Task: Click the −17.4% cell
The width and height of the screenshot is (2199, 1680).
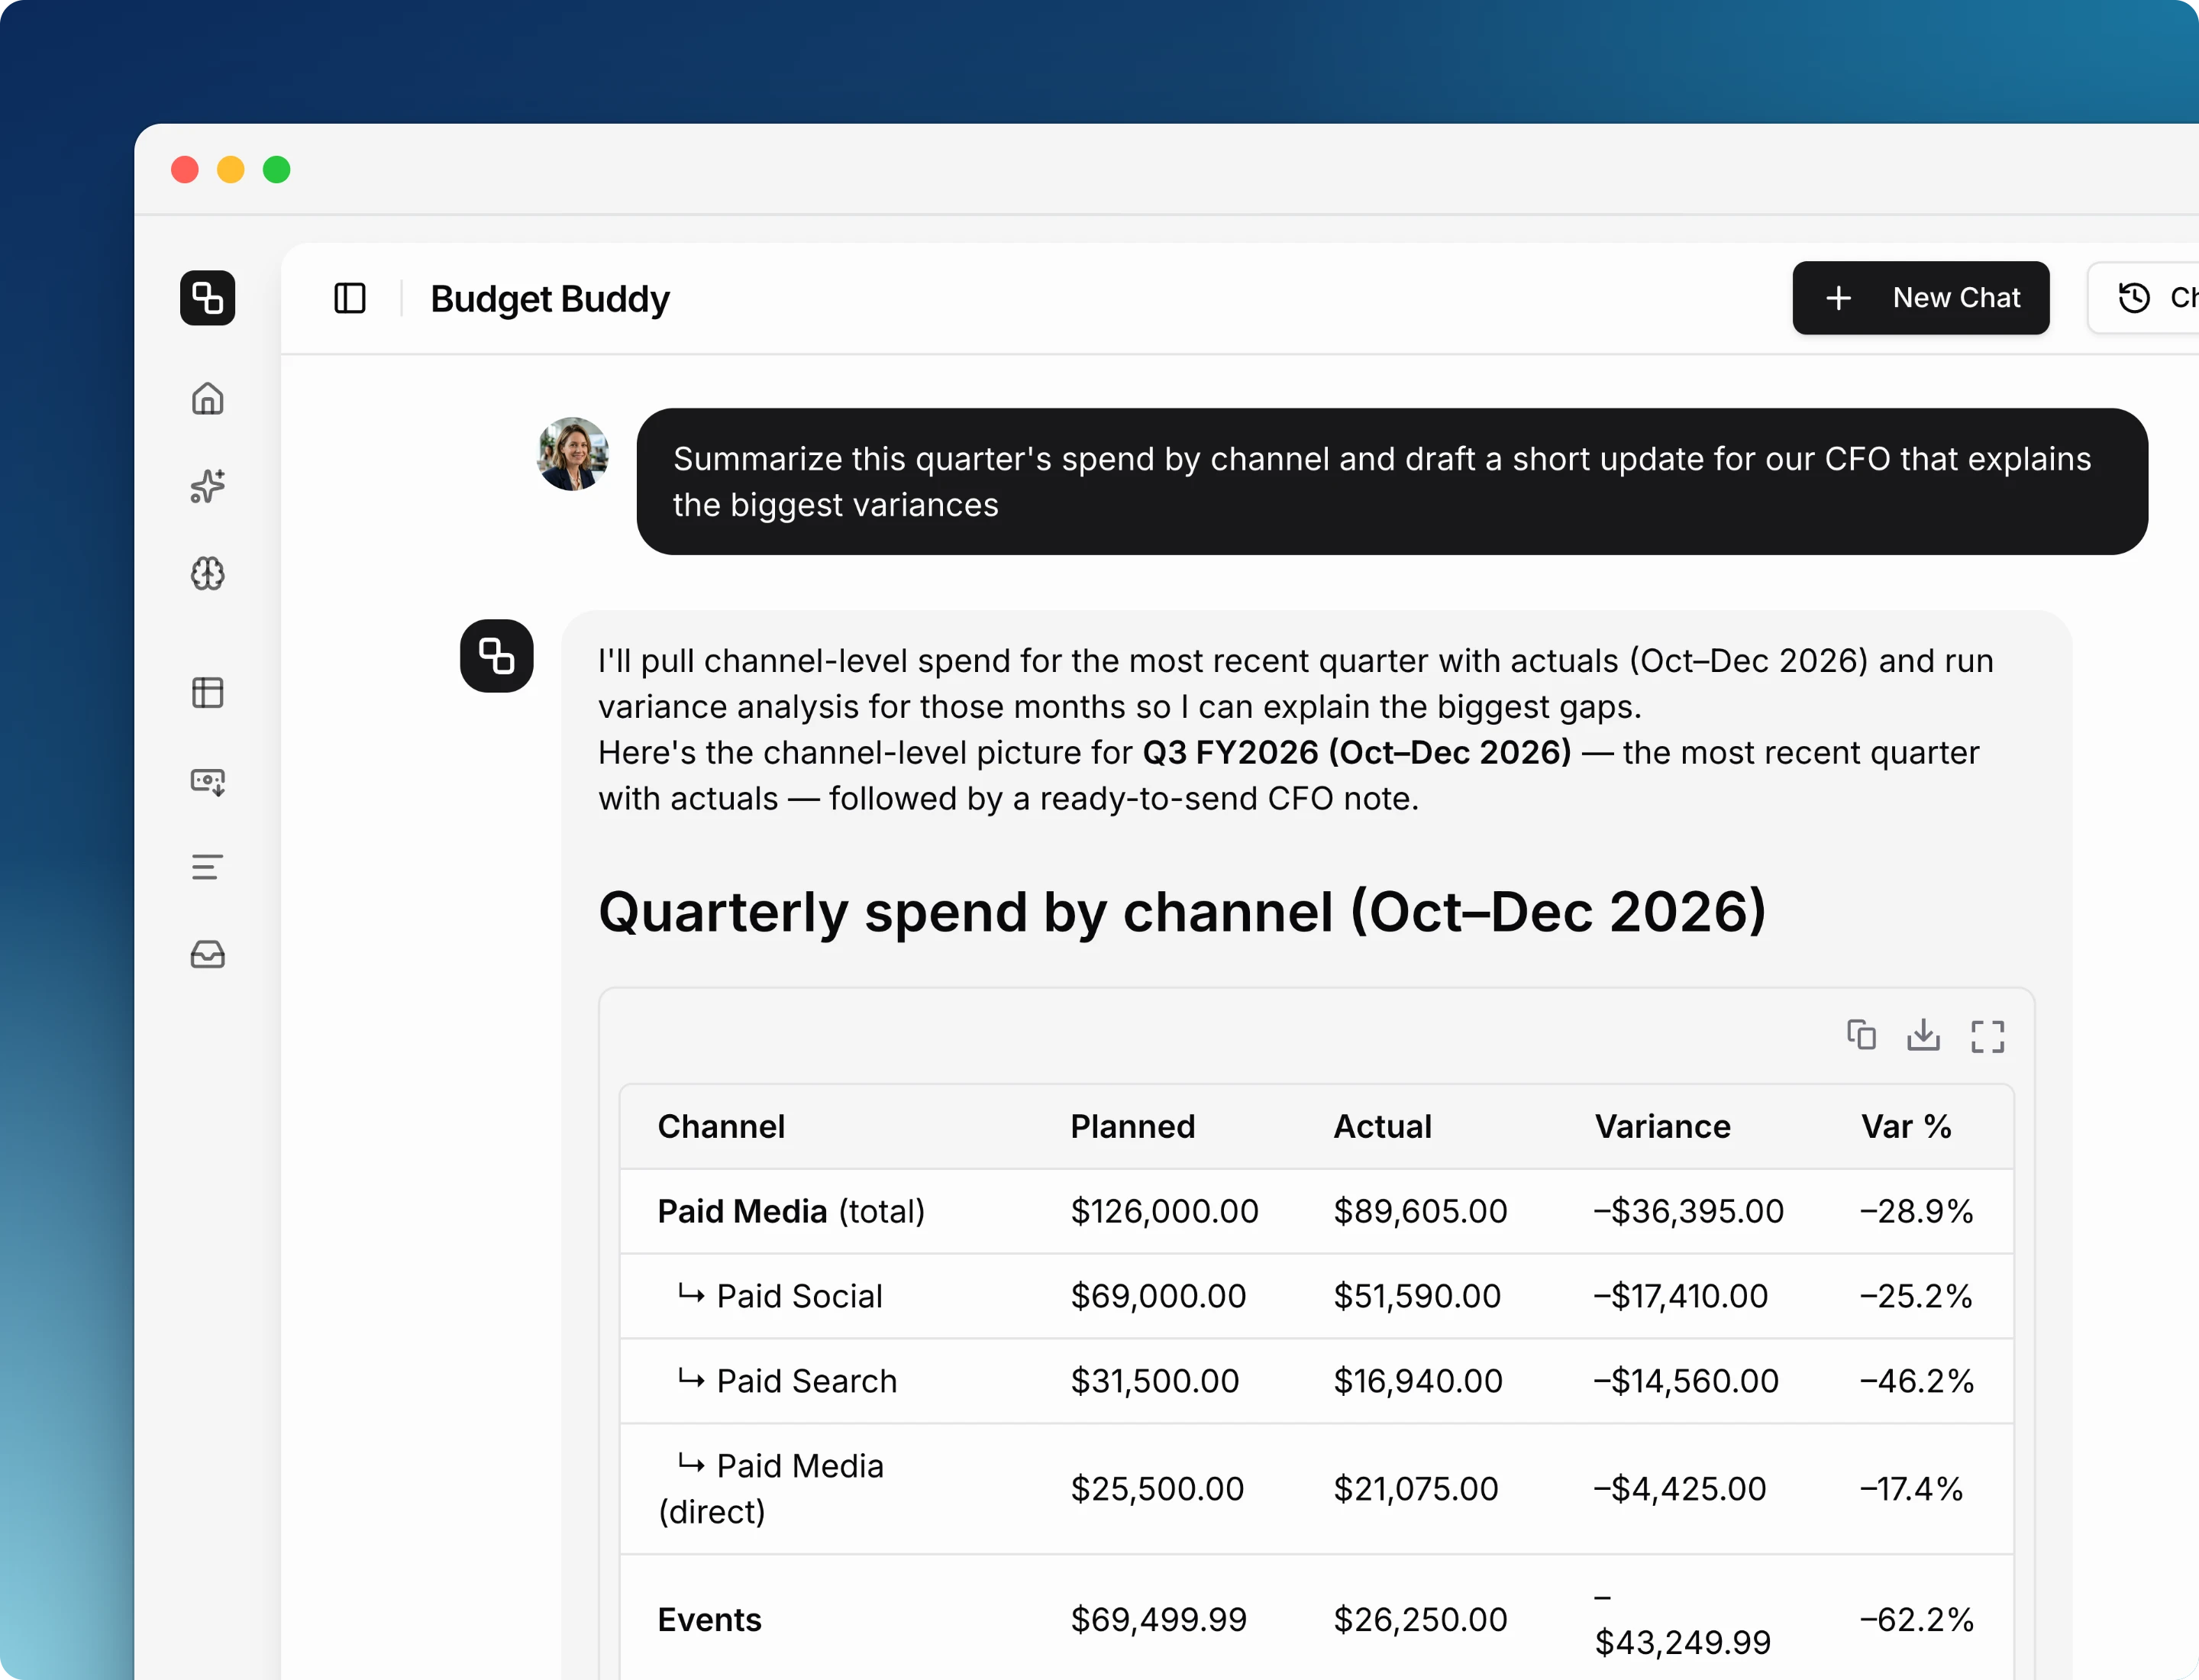Action: pyautogui.click(x=1911, y=1489)
